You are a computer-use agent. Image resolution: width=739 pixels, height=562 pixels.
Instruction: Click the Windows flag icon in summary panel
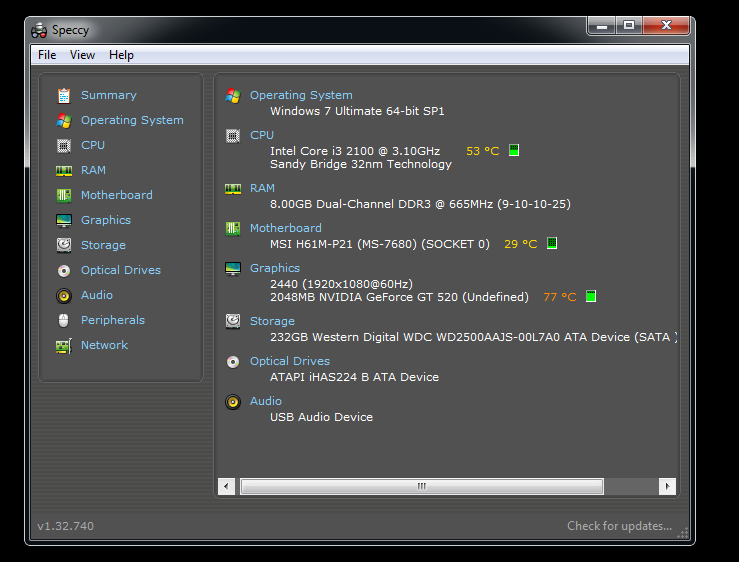coord(233,96)
